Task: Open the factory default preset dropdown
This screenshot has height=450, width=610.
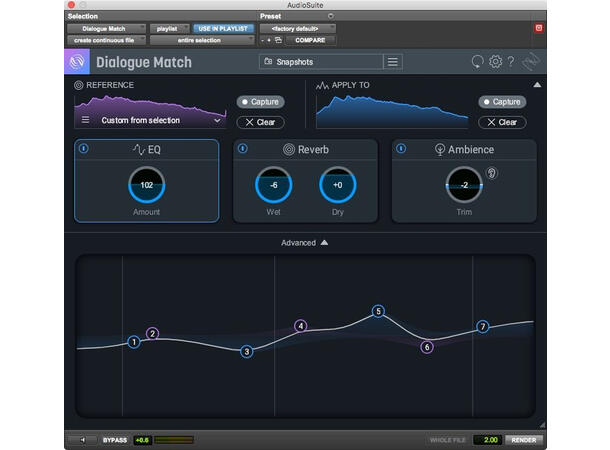Action: [x=298, y=28]
